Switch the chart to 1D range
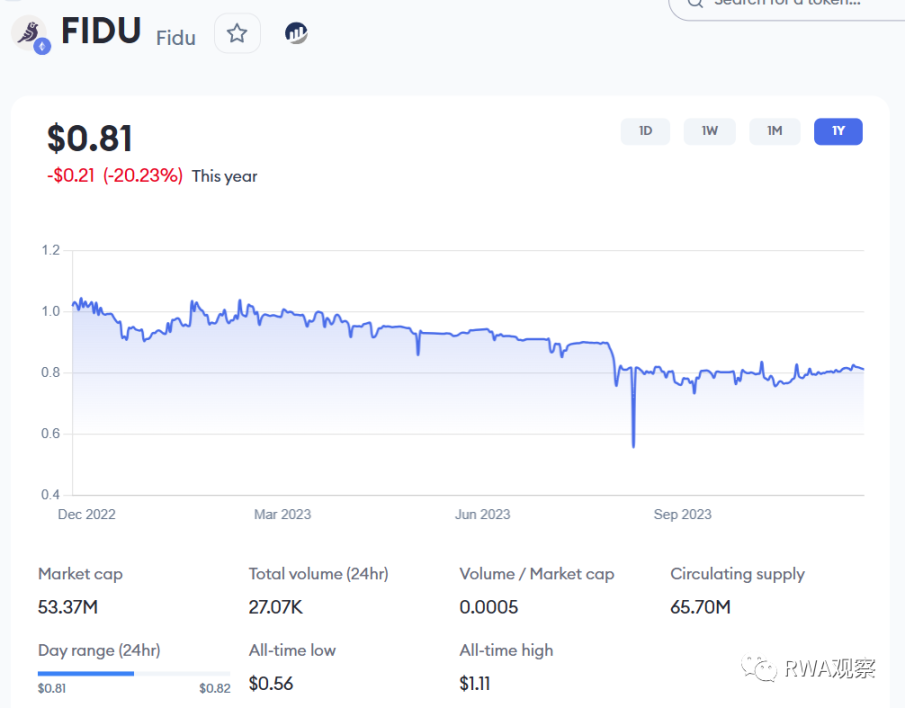 [x=645, y=131]
